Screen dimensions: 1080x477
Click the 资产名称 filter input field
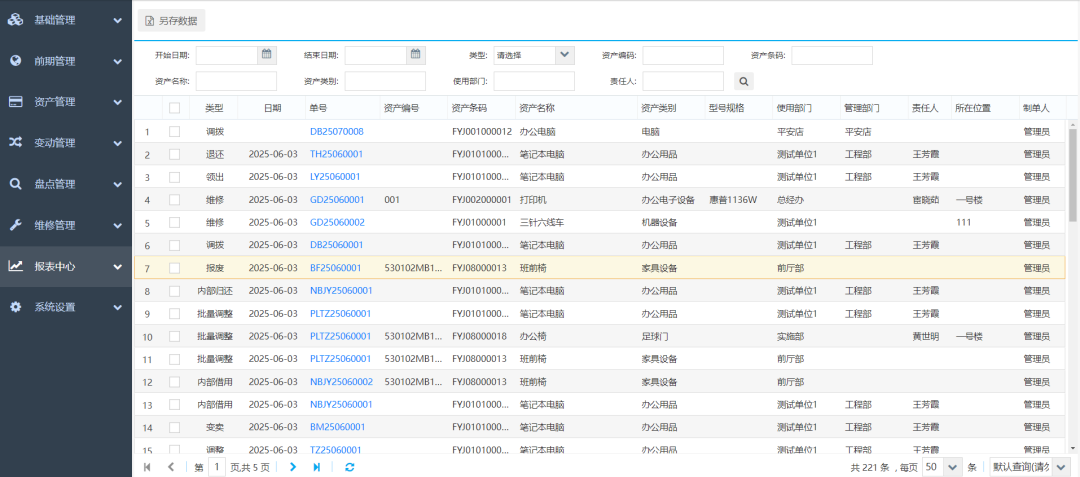tap(236, 81)
